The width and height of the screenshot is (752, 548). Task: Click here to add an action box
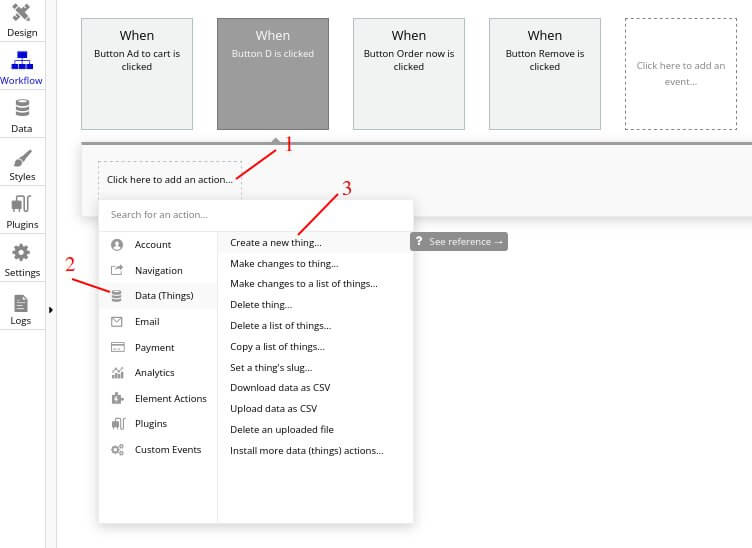click(169, 180)
